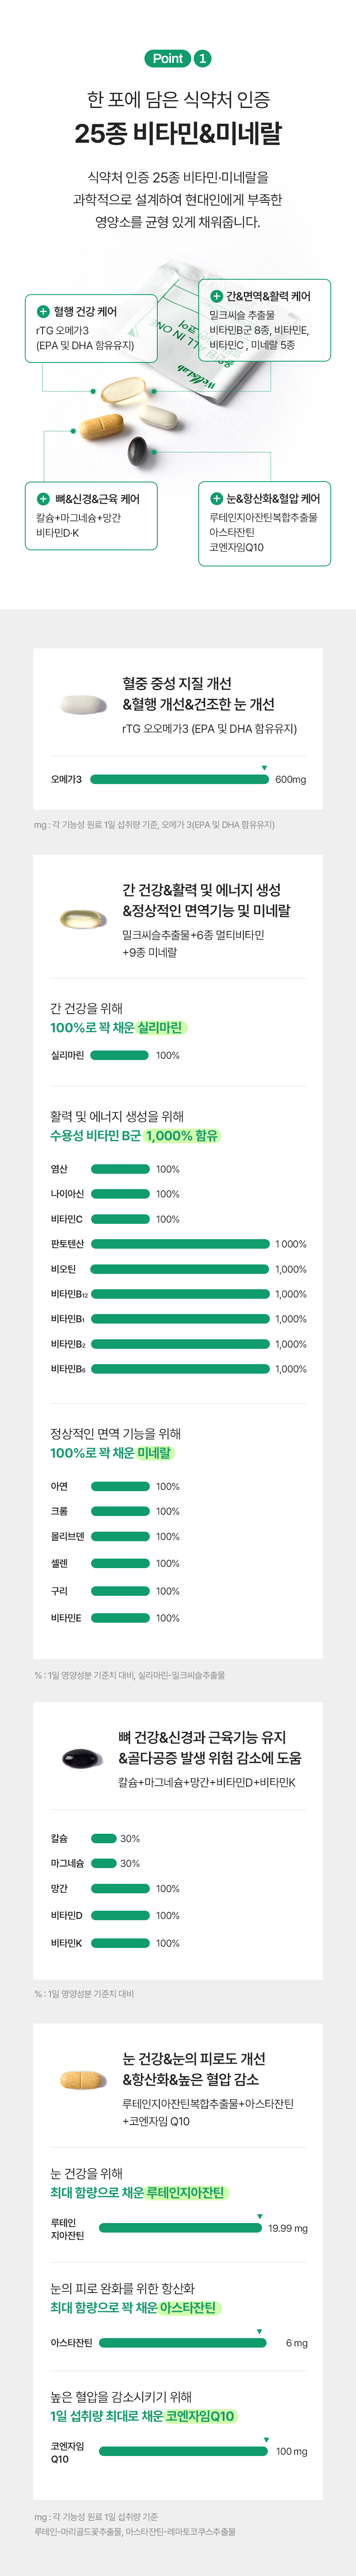This screenshot has width=356, height=2576.
Task: Click the plus icon beside 혈행 건강 케어
Action: (x=43, y=312)
